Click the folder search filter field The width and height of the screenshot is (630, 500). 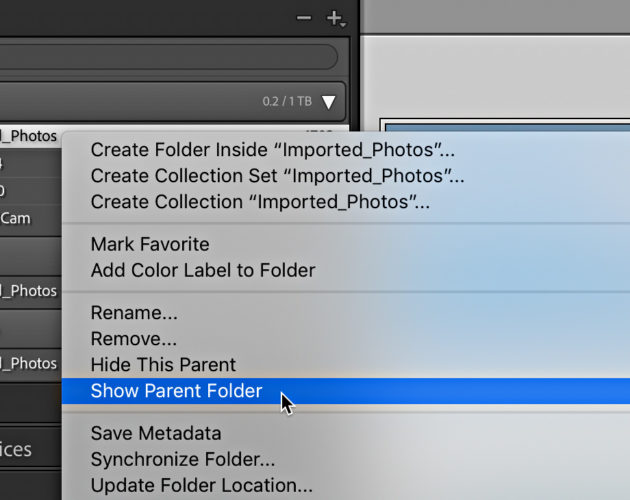coord(168,57)
